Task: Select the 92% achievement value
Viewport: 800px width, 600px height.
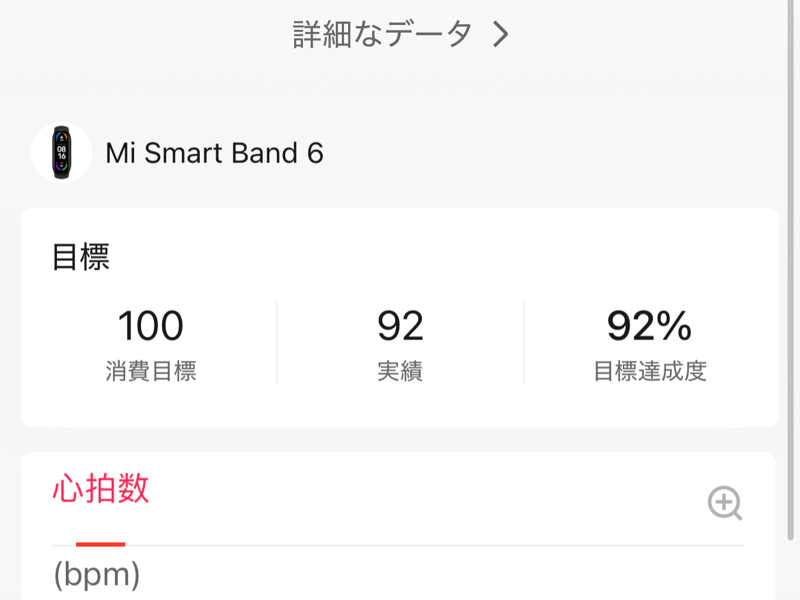Action: click(649, 326)
